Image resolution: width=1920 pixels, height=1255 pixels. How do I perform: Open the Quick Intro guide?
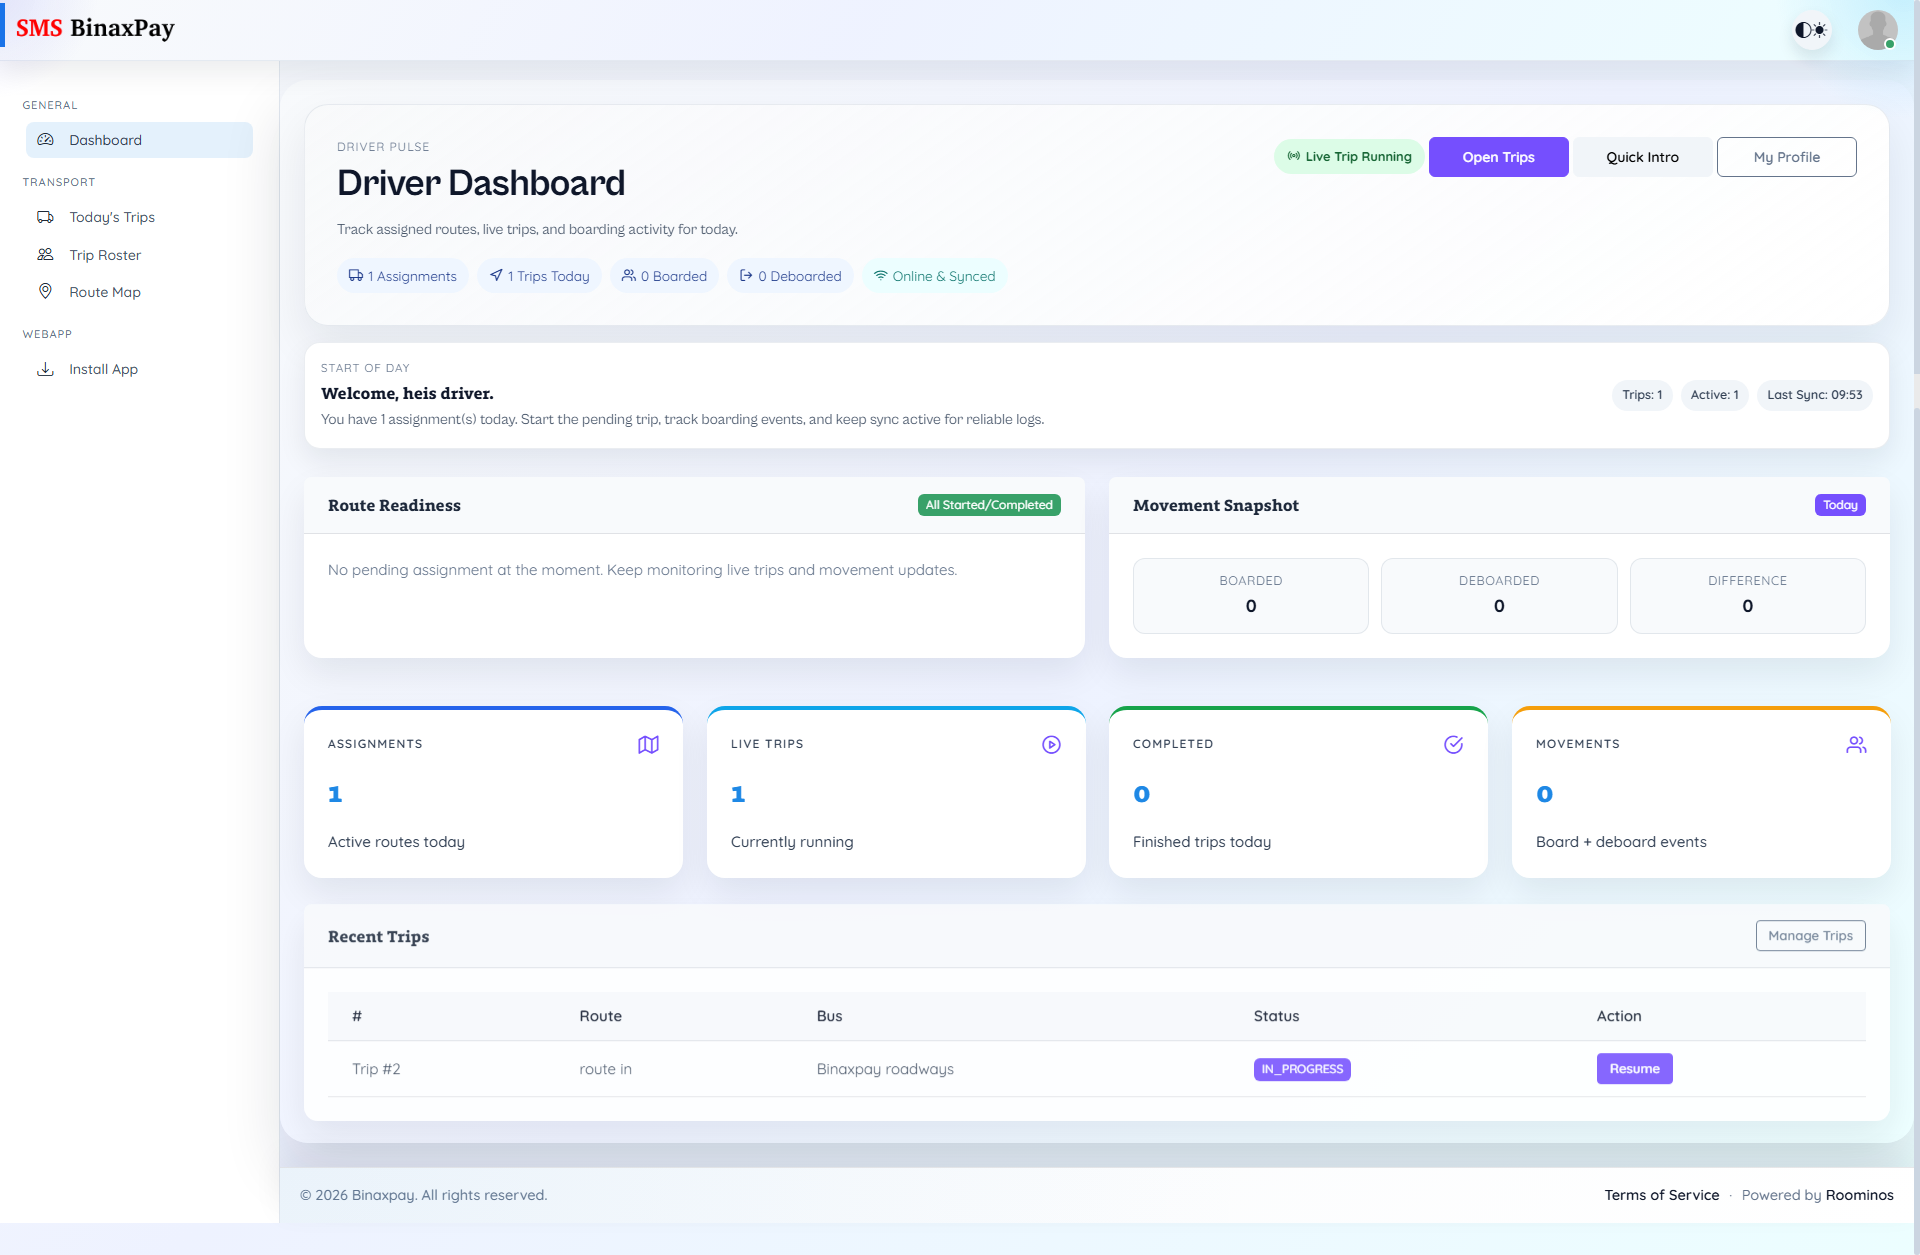pyautogui.click(x=1642, y=157)
